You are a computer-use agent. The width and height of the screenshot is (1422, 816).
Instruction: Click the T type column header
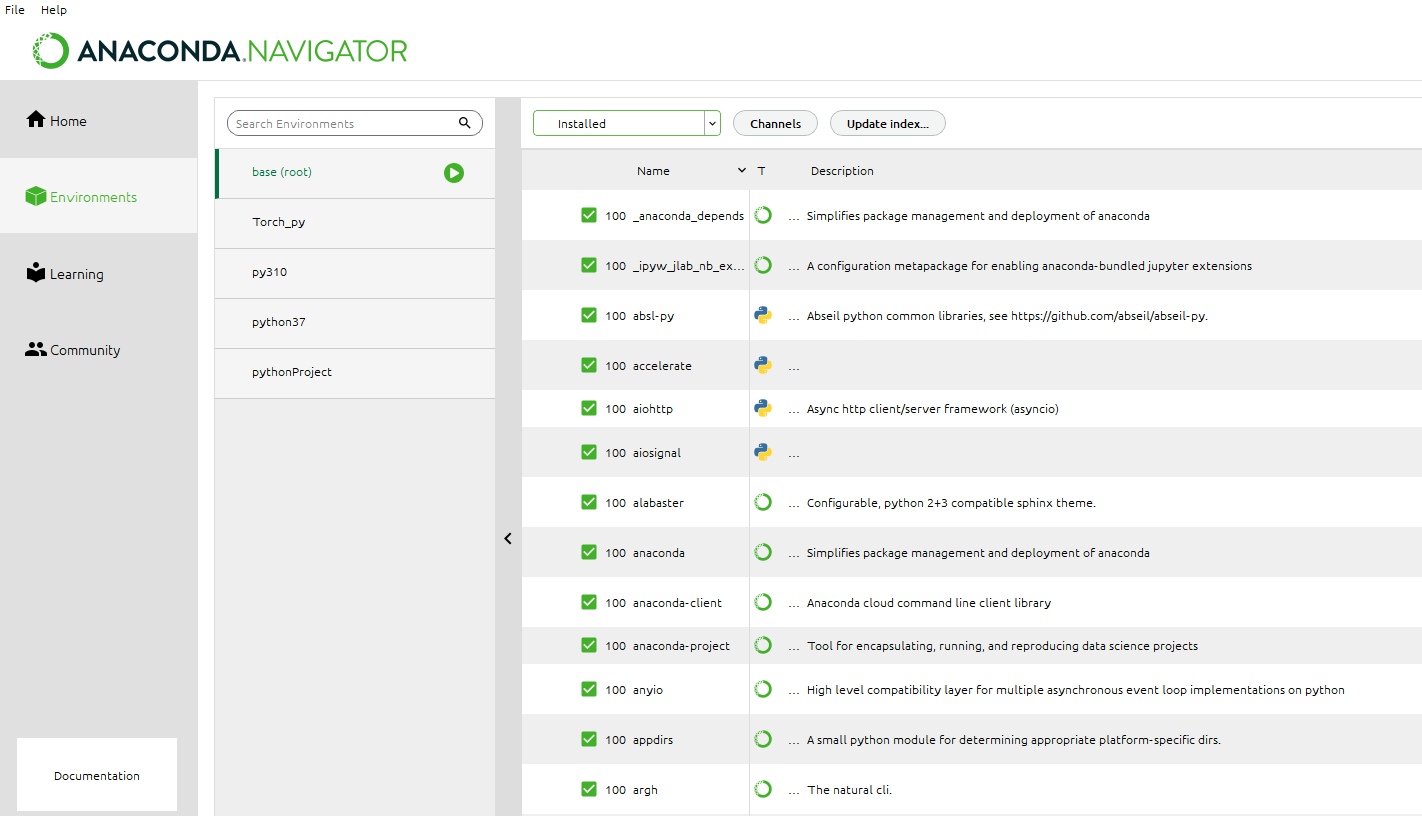[x=762, y=171]
